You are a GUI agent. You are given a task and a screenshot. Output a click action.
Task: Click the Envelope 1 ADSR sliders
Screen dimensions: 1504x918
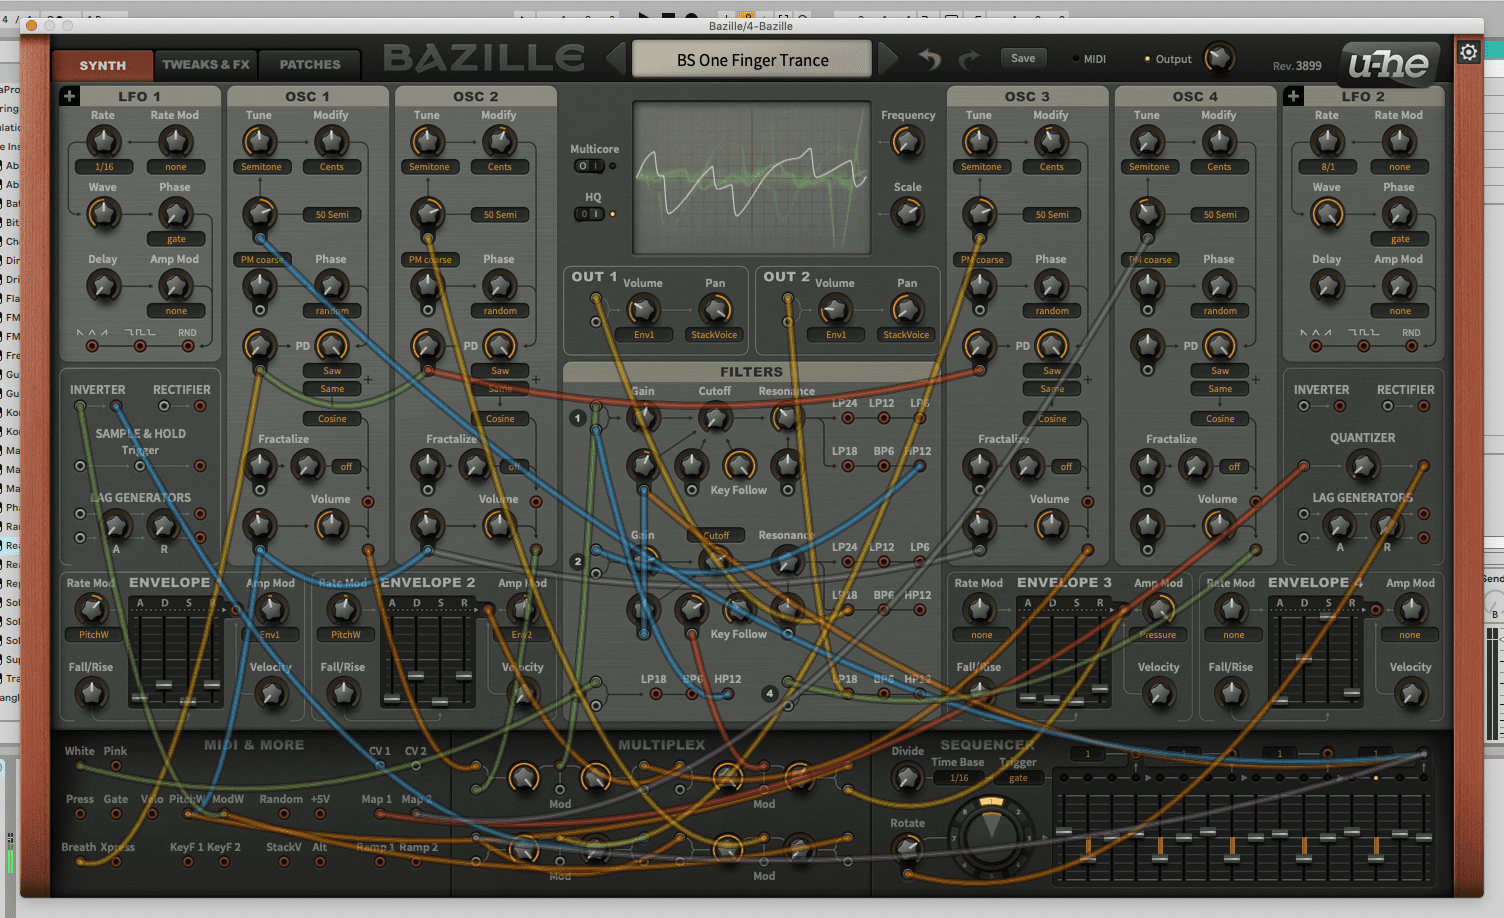tap(176, 655)
